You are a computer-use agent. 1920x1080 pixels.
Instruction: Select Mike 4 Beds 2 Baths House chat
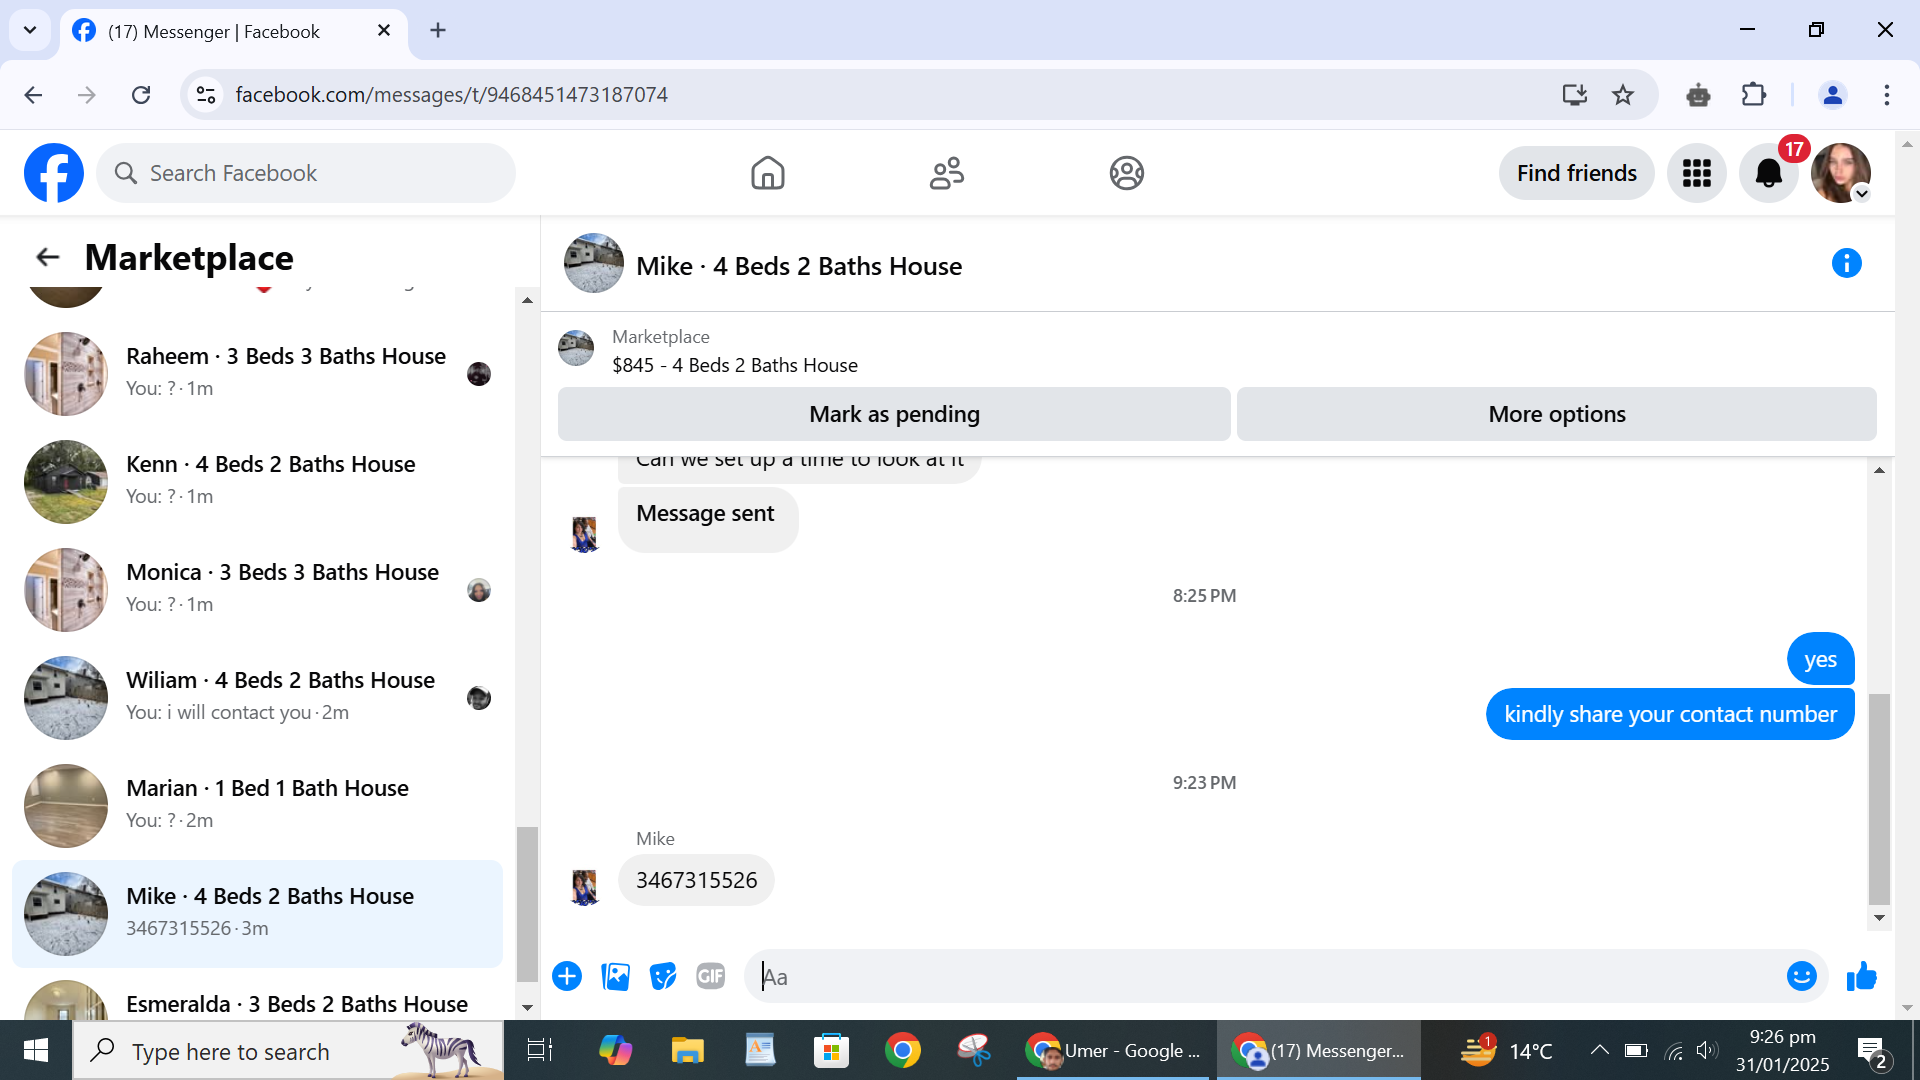(257, 913)
